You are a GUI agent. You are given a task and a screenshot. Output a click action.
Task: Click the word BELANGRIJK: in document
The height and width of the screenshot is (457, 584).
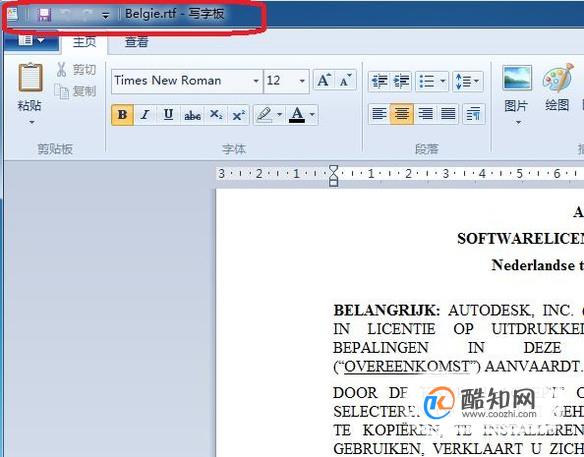[387, 310]
